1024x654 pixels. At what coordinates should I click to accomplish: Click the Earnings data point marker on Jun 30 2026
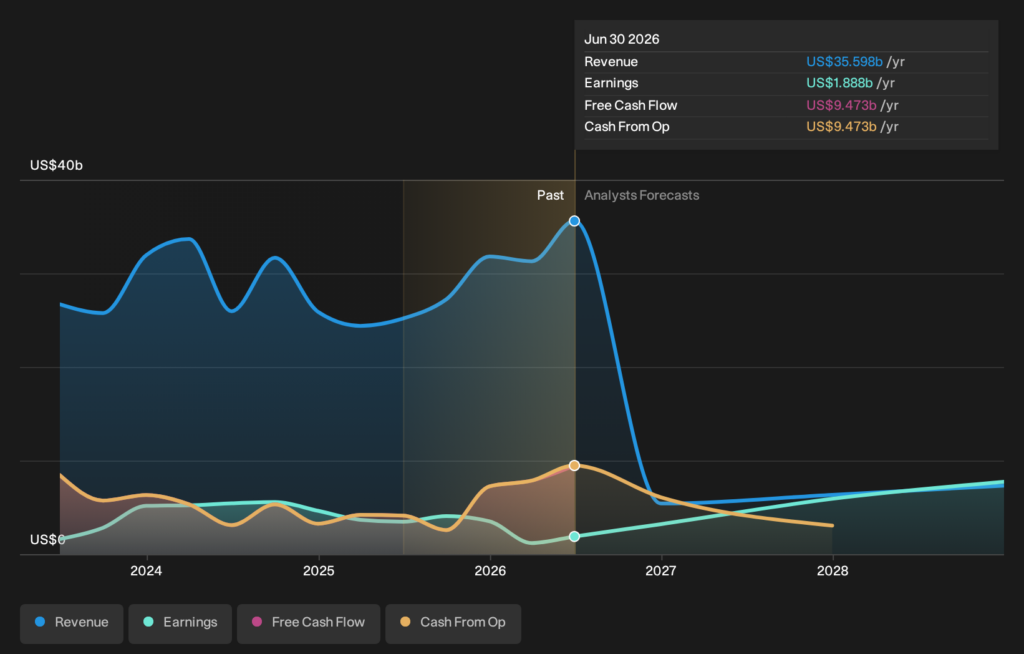[574, 536]
